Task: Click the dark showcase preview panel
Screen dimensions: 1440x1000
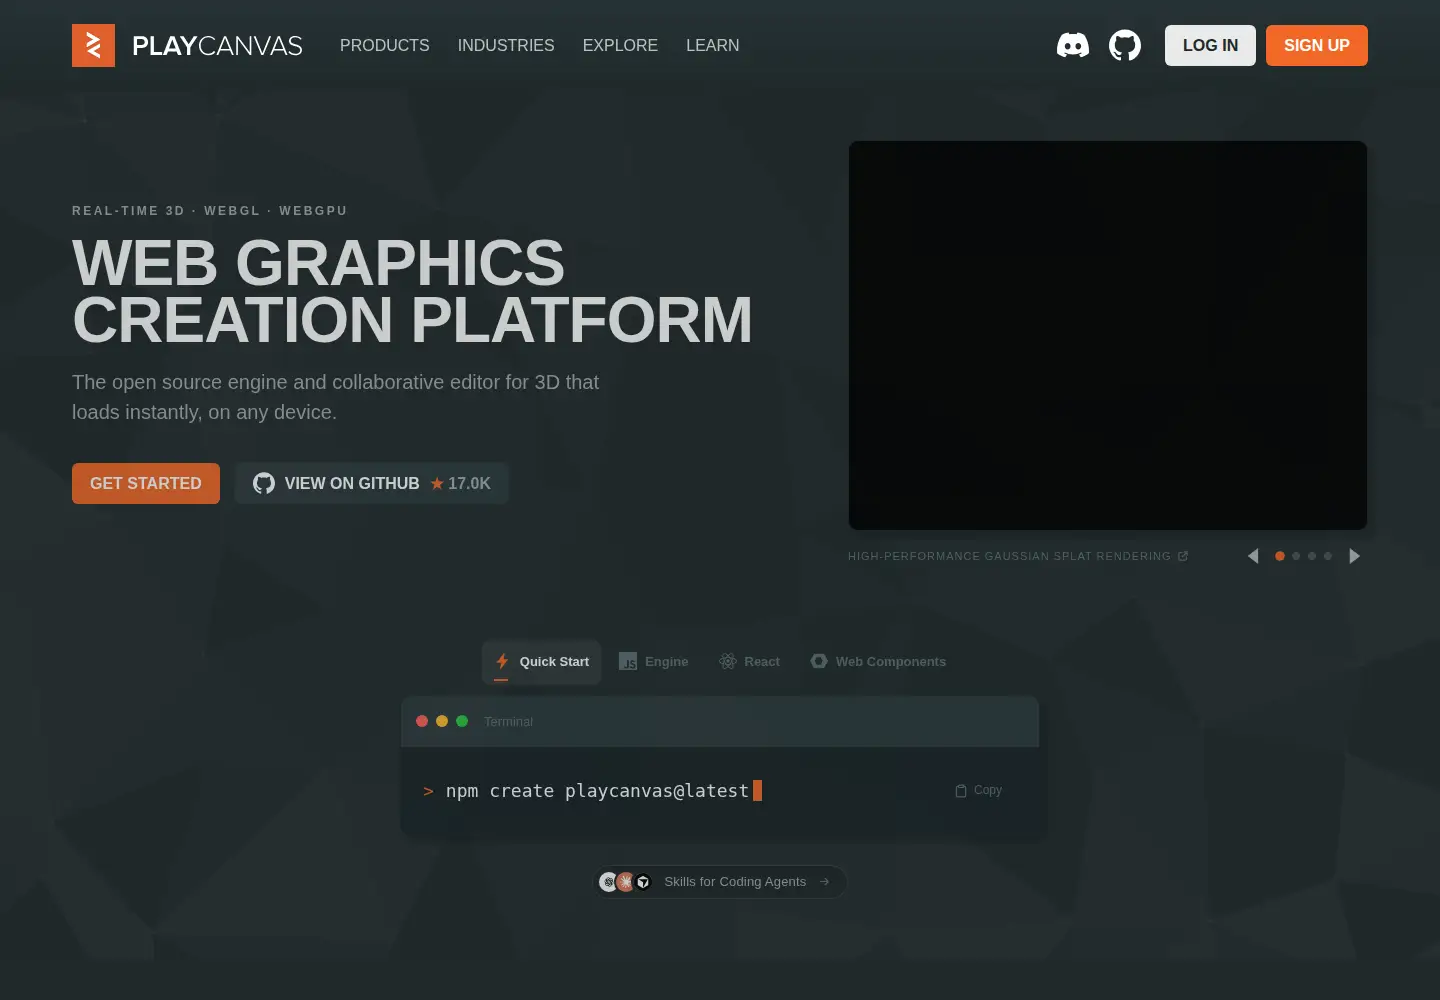Action: pos(1108,335)
